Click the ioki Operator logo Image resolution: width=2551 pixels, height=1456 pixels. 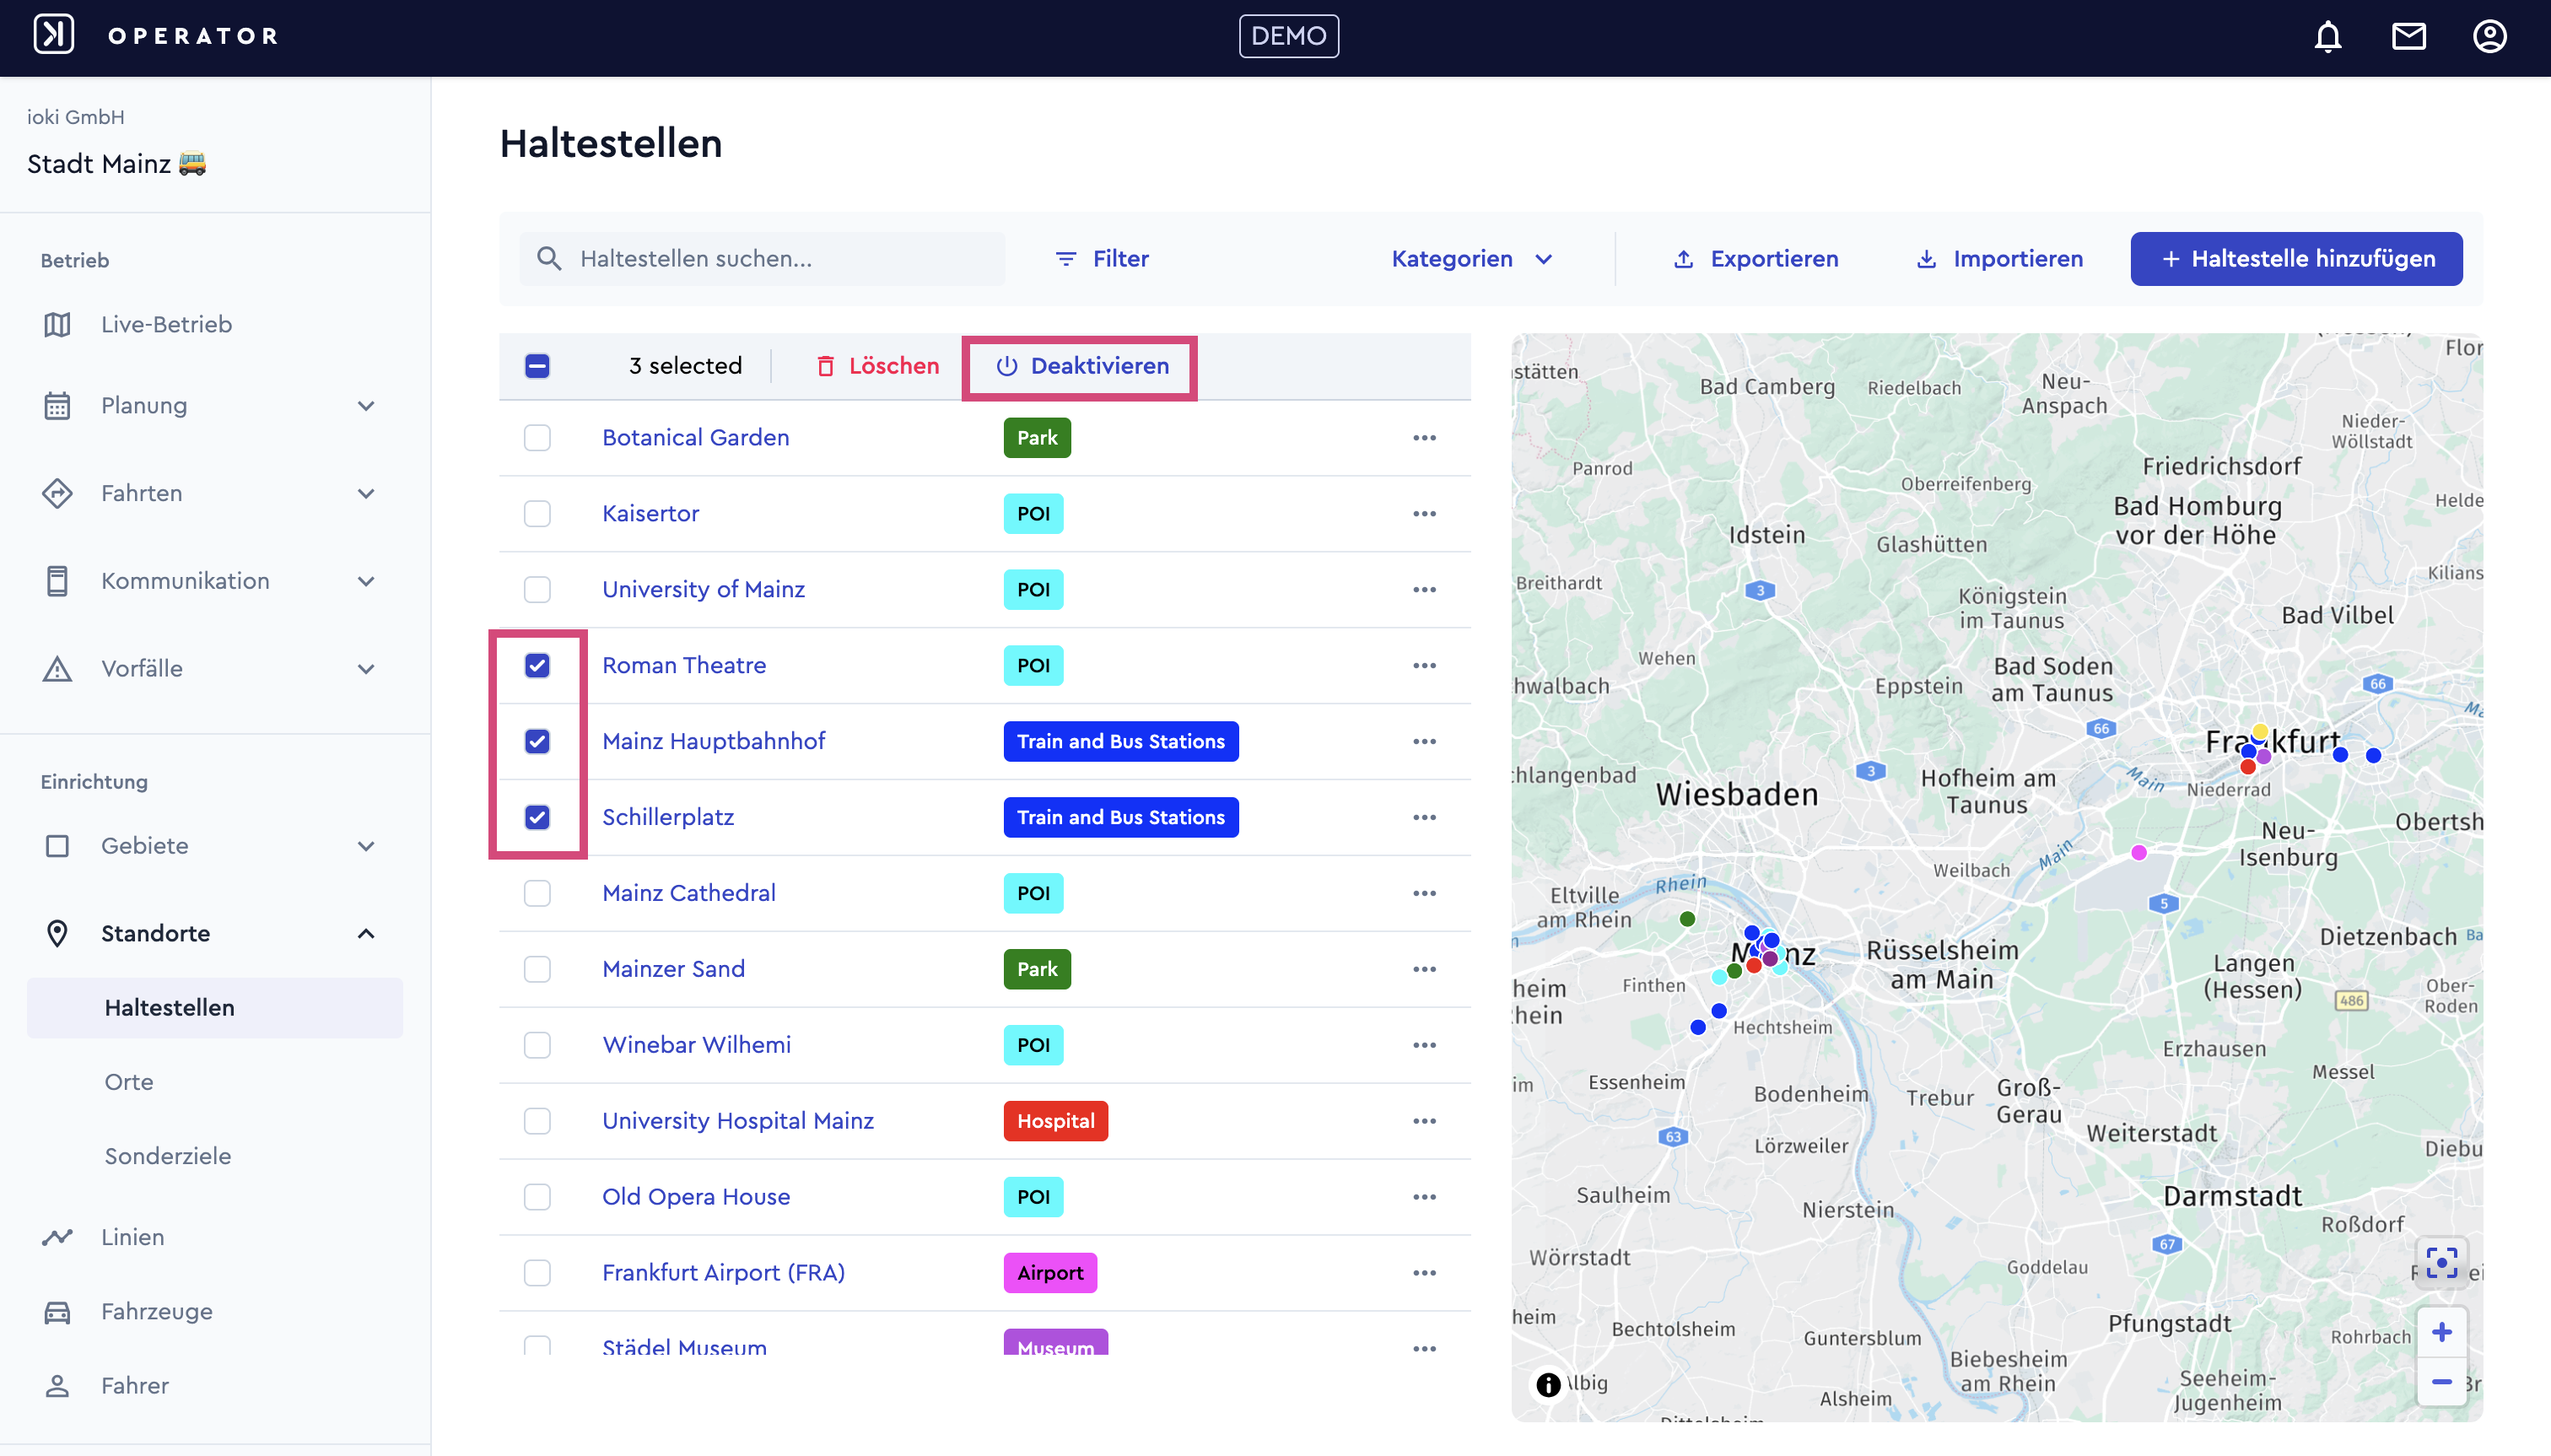click(x=54, y=34)
